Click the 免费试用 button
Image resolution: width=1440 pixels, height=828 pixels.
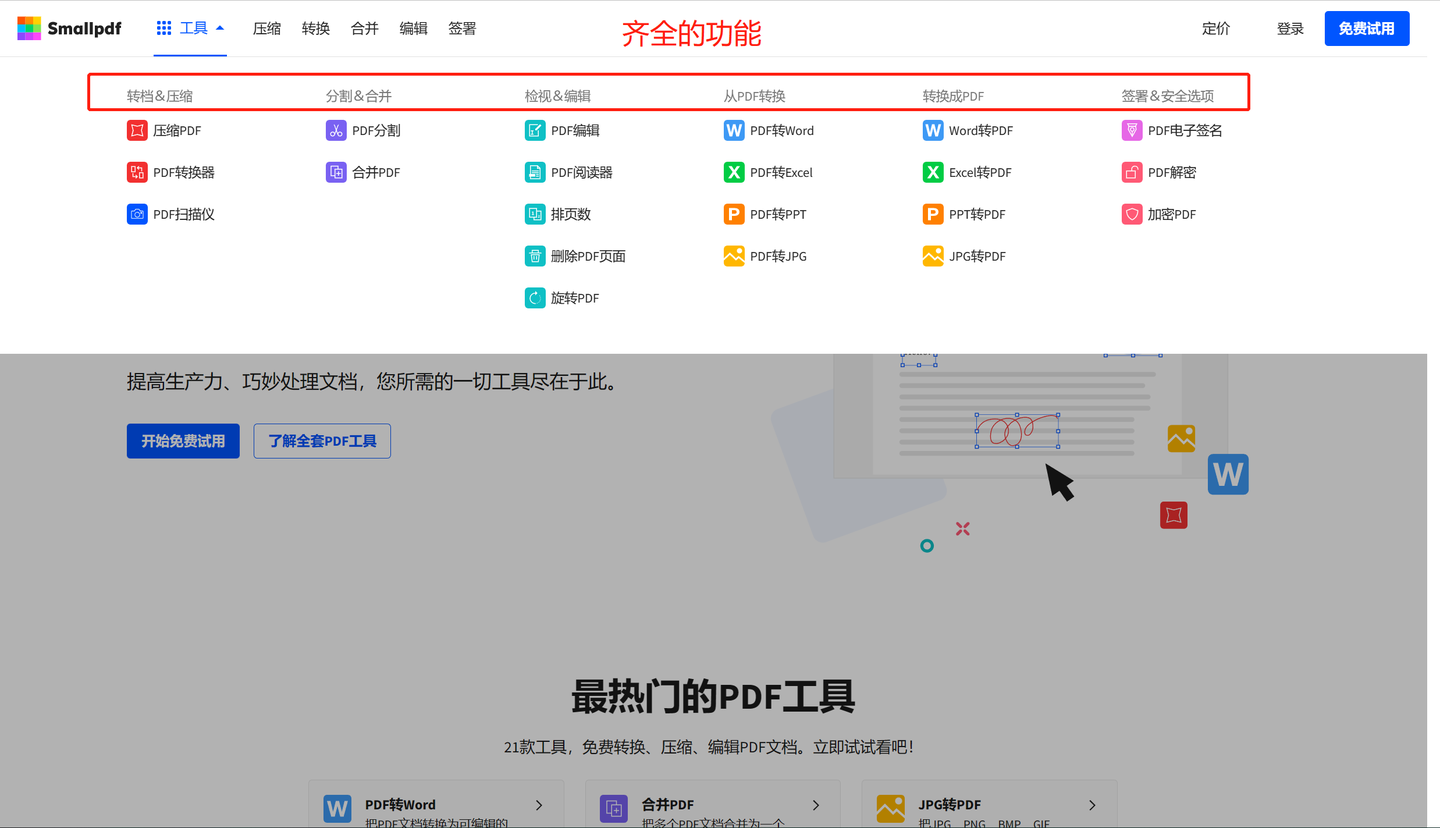[1367, 28]
